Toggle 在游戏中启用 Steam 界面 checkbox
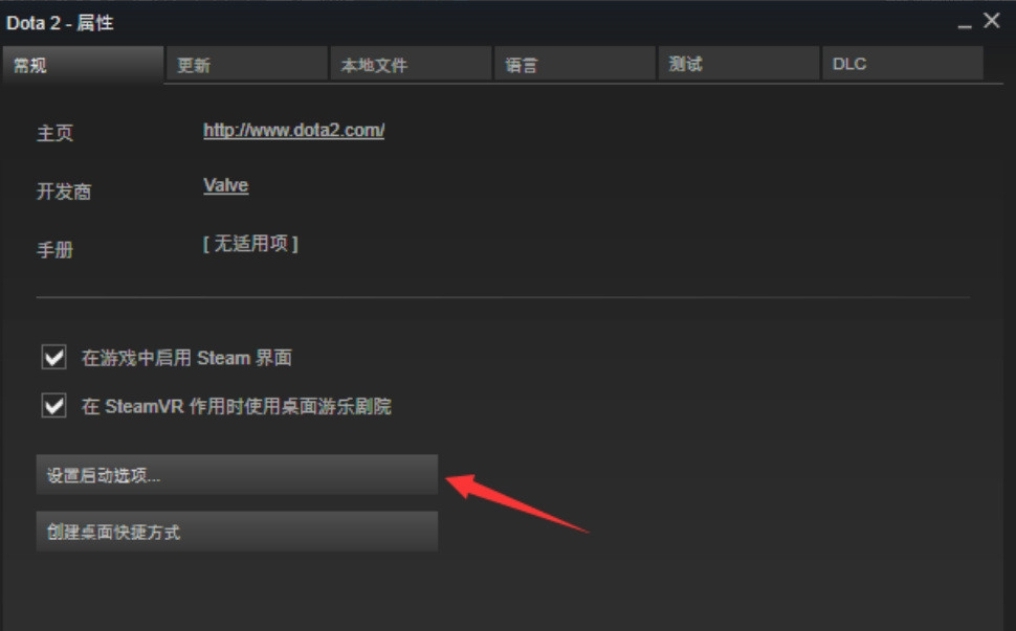 click(x=54, y=357)
